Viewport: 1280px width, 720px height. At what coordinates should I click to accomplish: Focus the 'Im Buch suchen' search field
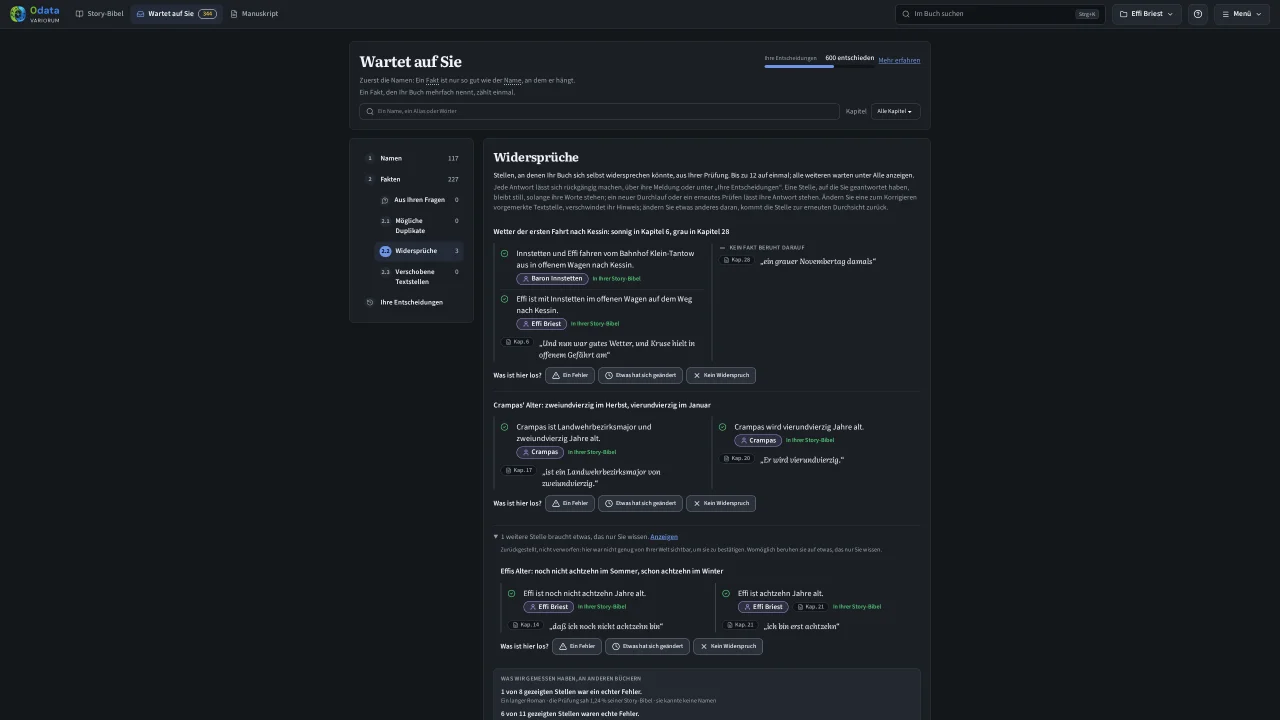1000,14
